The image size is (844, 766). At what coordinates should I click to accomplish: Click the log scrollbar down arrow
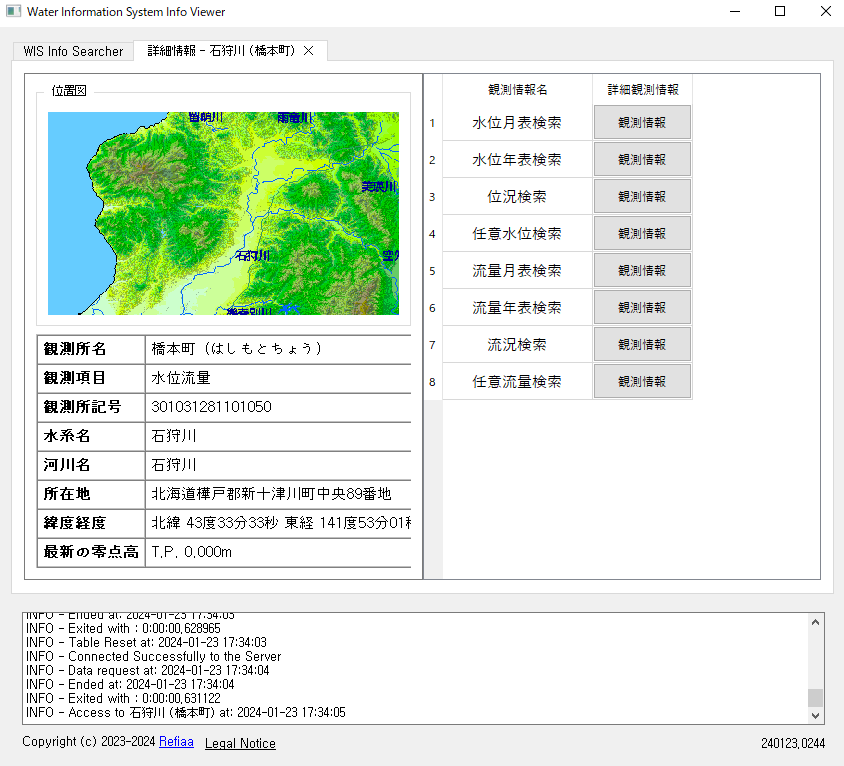(815, 715)
